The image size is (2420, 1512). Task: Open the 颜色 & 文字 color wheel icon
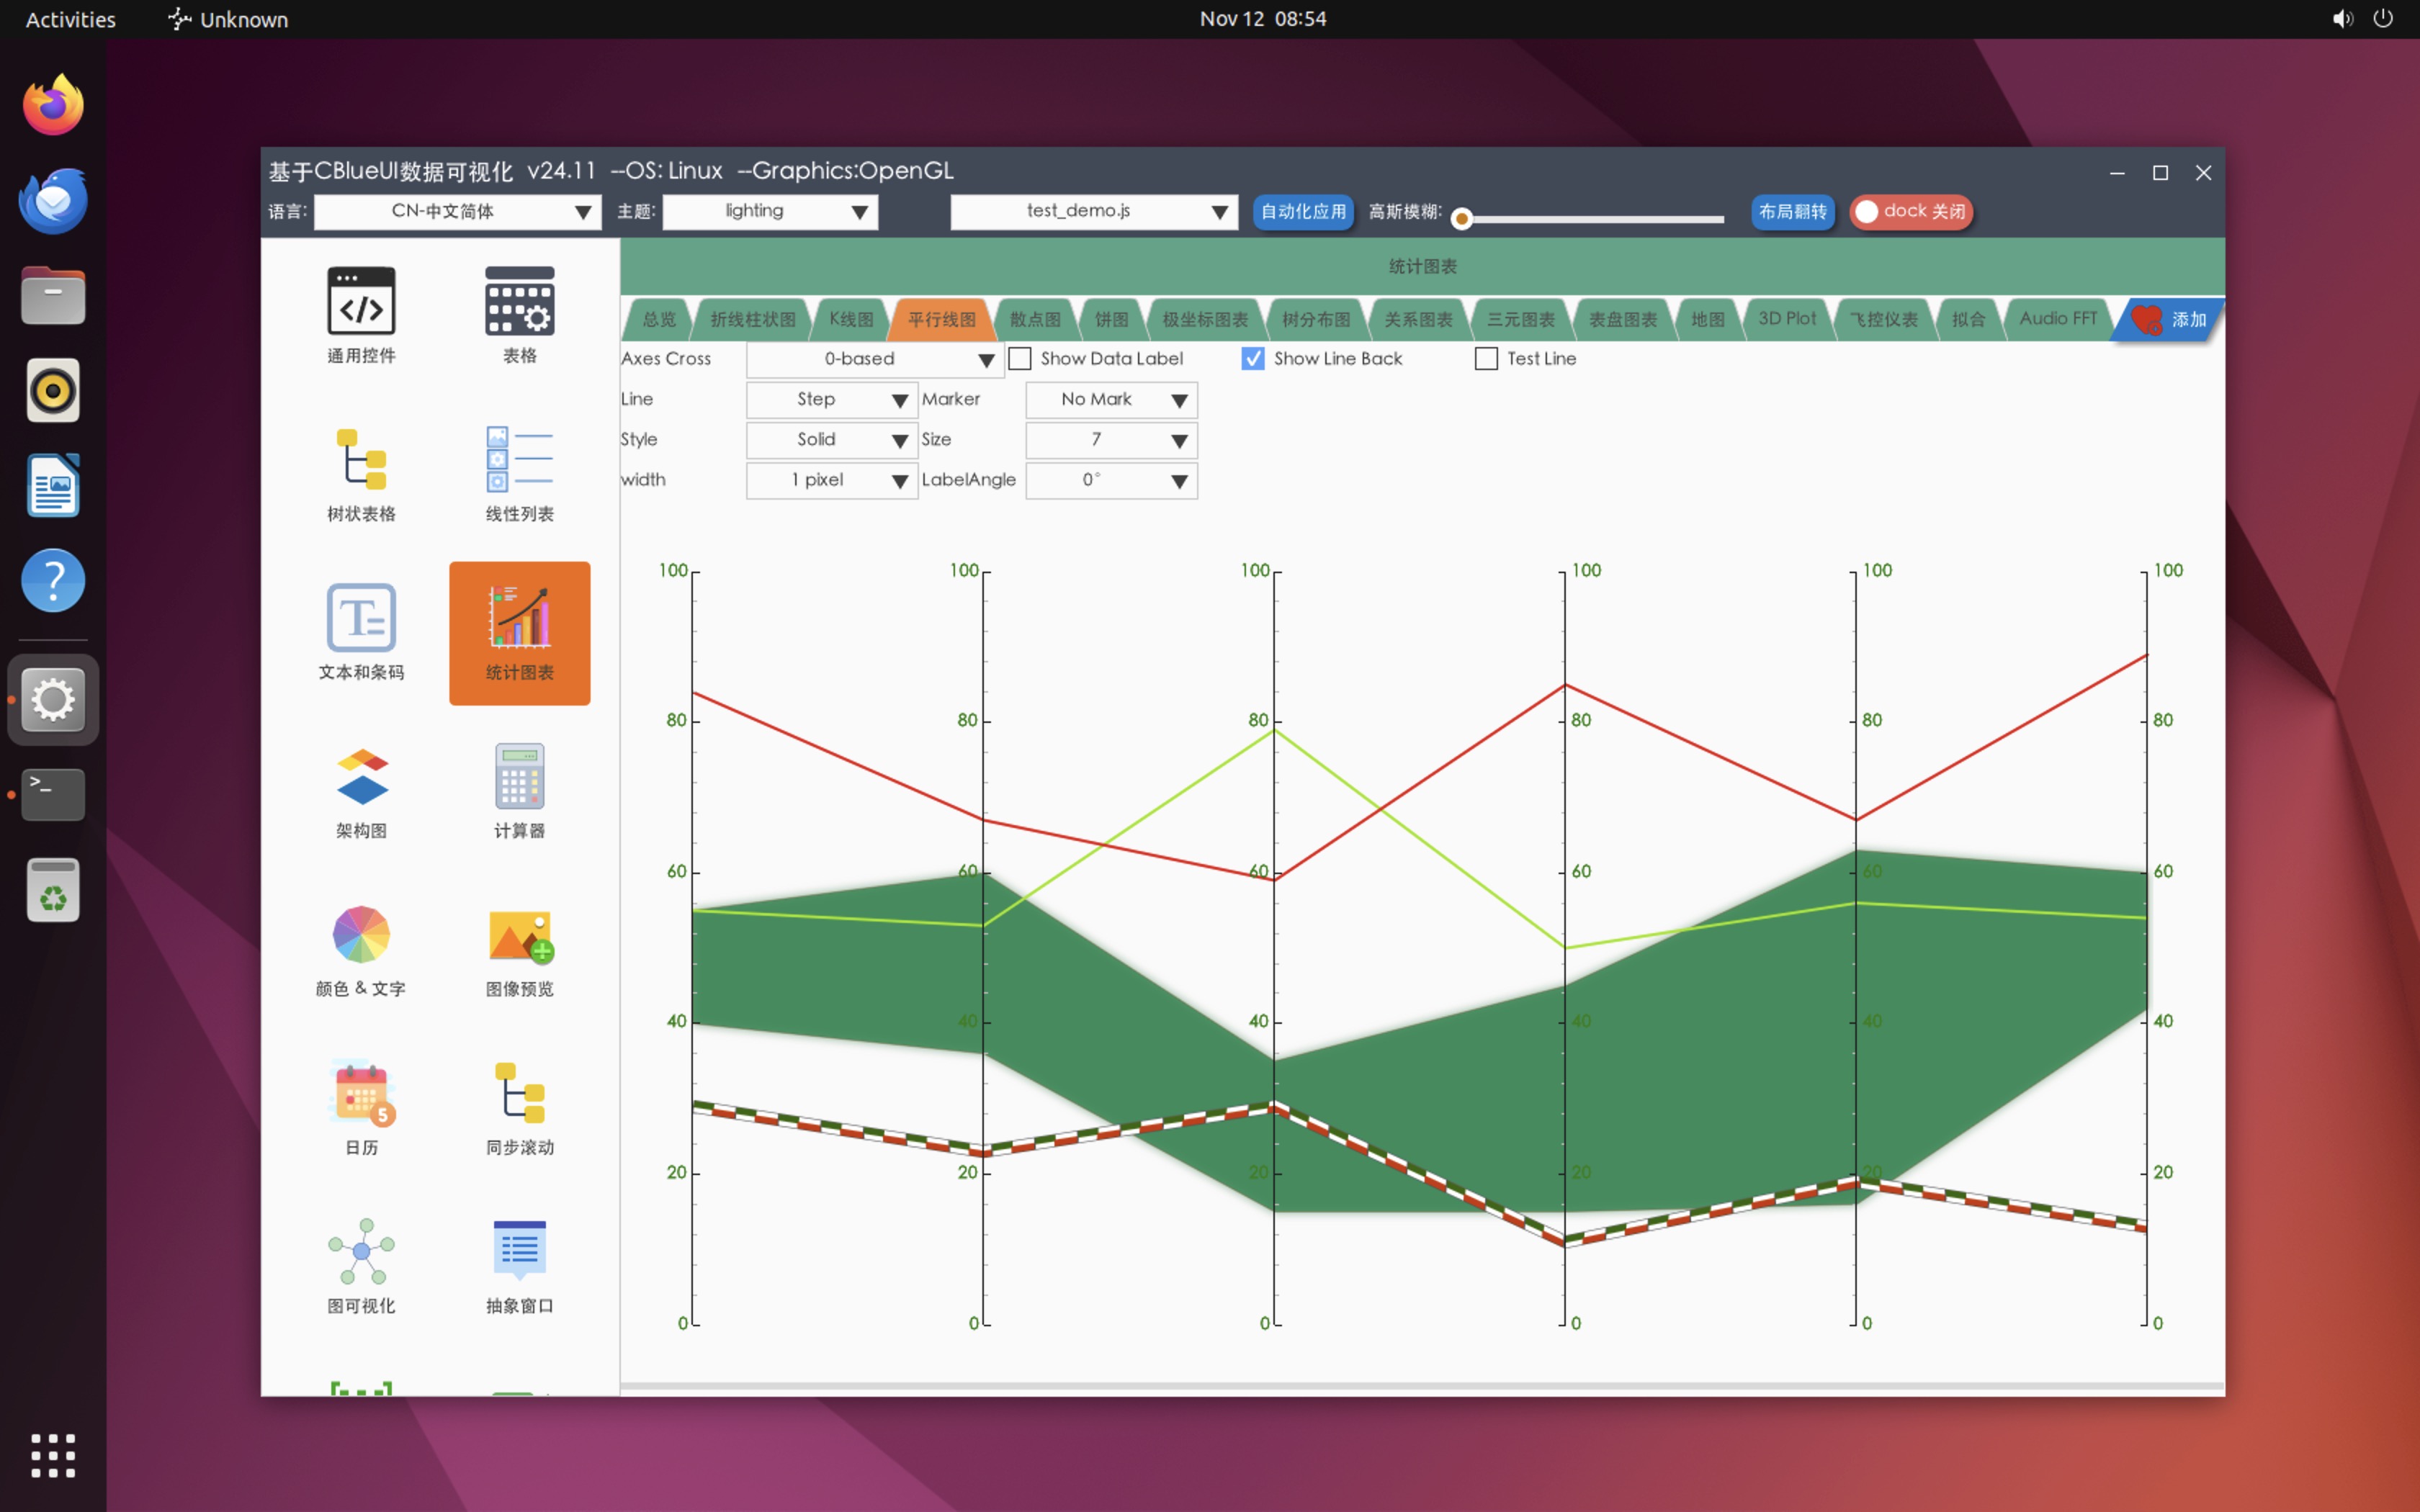point(361,935)
